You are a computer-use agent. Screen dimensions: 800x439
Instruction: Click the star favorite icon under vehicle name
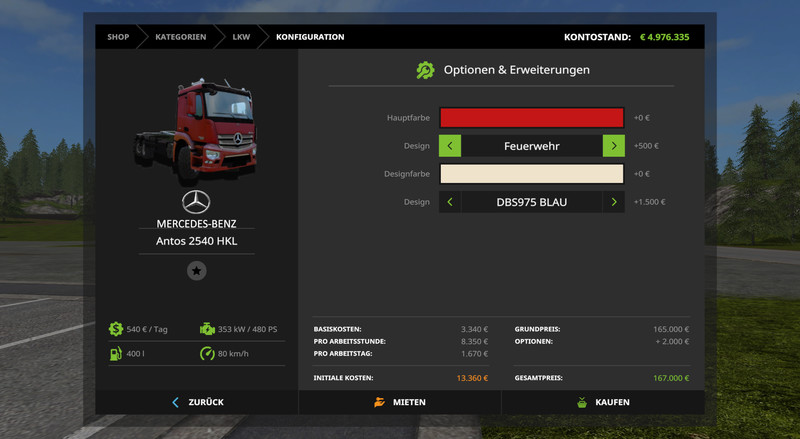(x=197, y=271)
